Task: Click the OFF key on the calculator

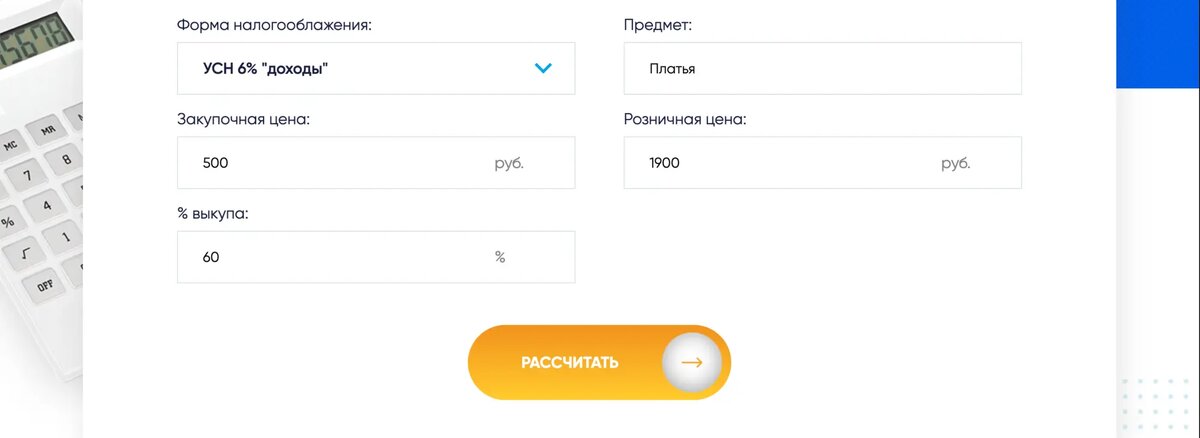Action: click(45, 285)
